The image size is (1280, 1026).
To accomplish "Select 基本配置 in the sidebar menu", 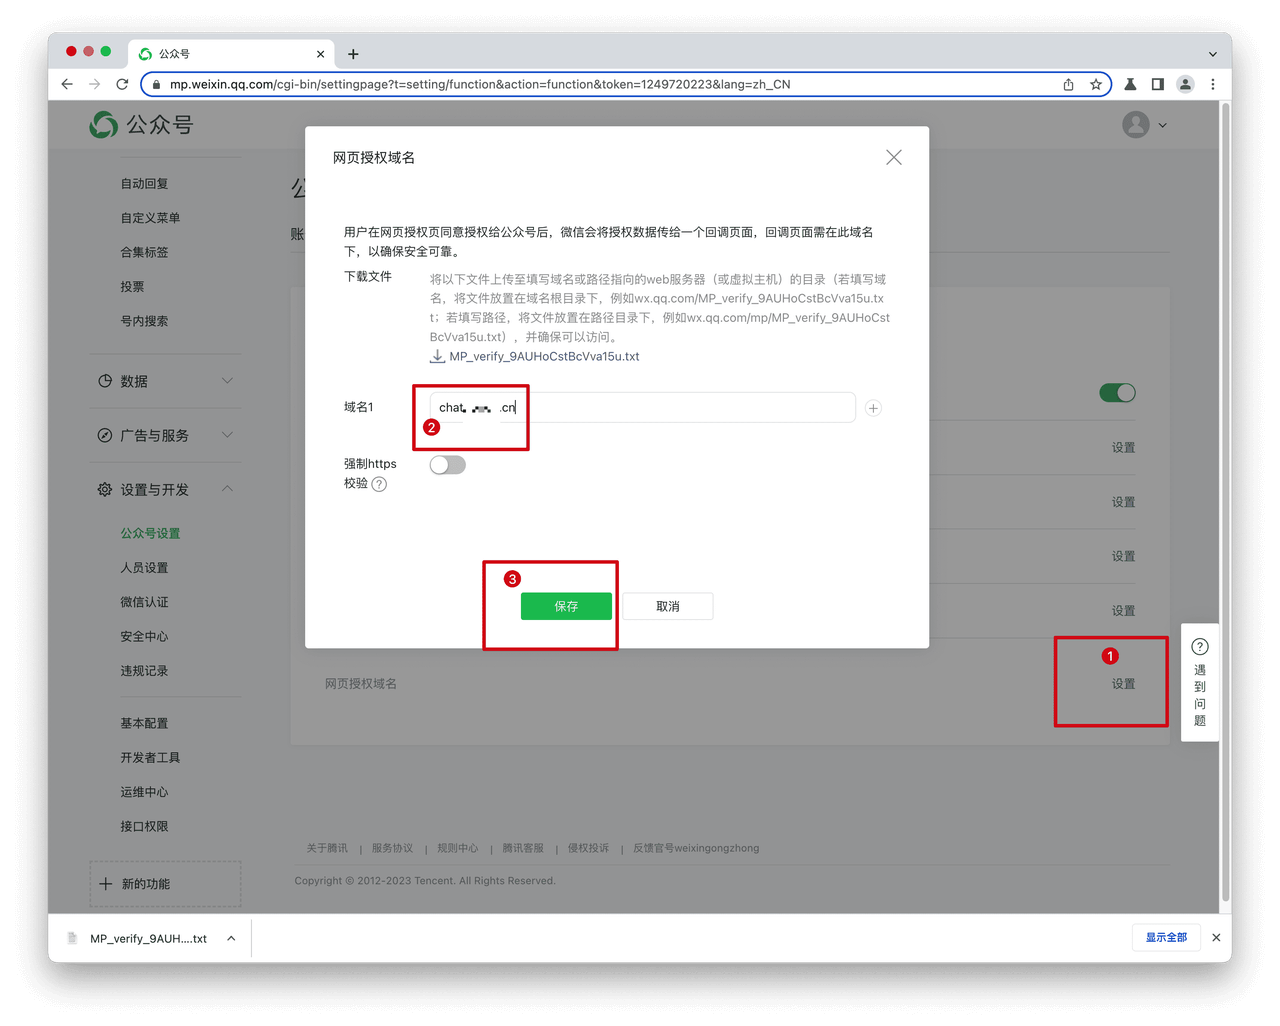I will 143,722.
